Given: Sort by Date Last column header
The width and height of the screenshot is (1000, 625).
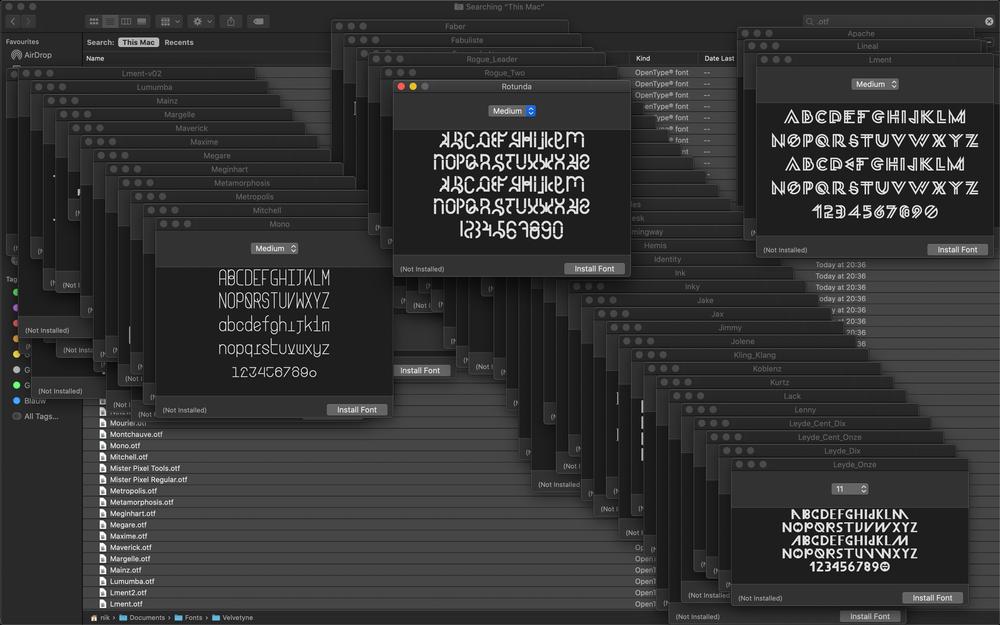Looking at the screenshot, I should point(719,59).
